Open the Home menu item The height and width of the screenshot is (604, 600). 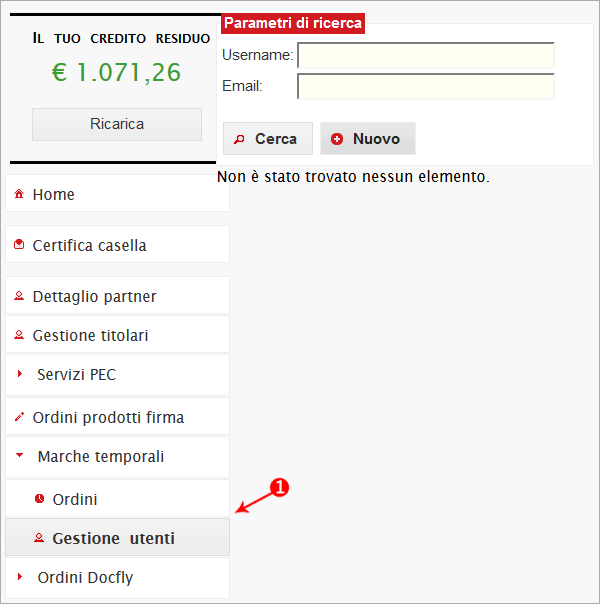tap(117, 193)
